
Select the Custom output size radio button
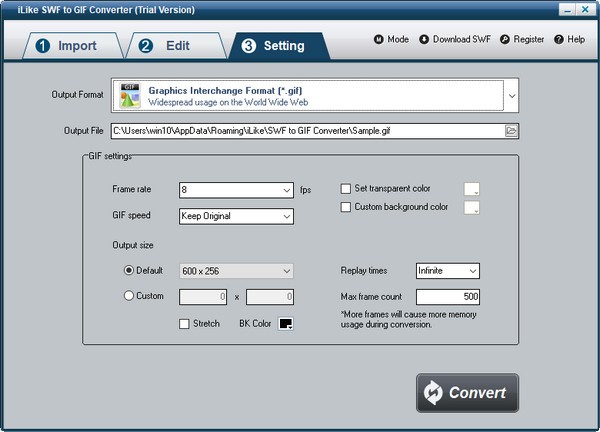pos(129,295)
